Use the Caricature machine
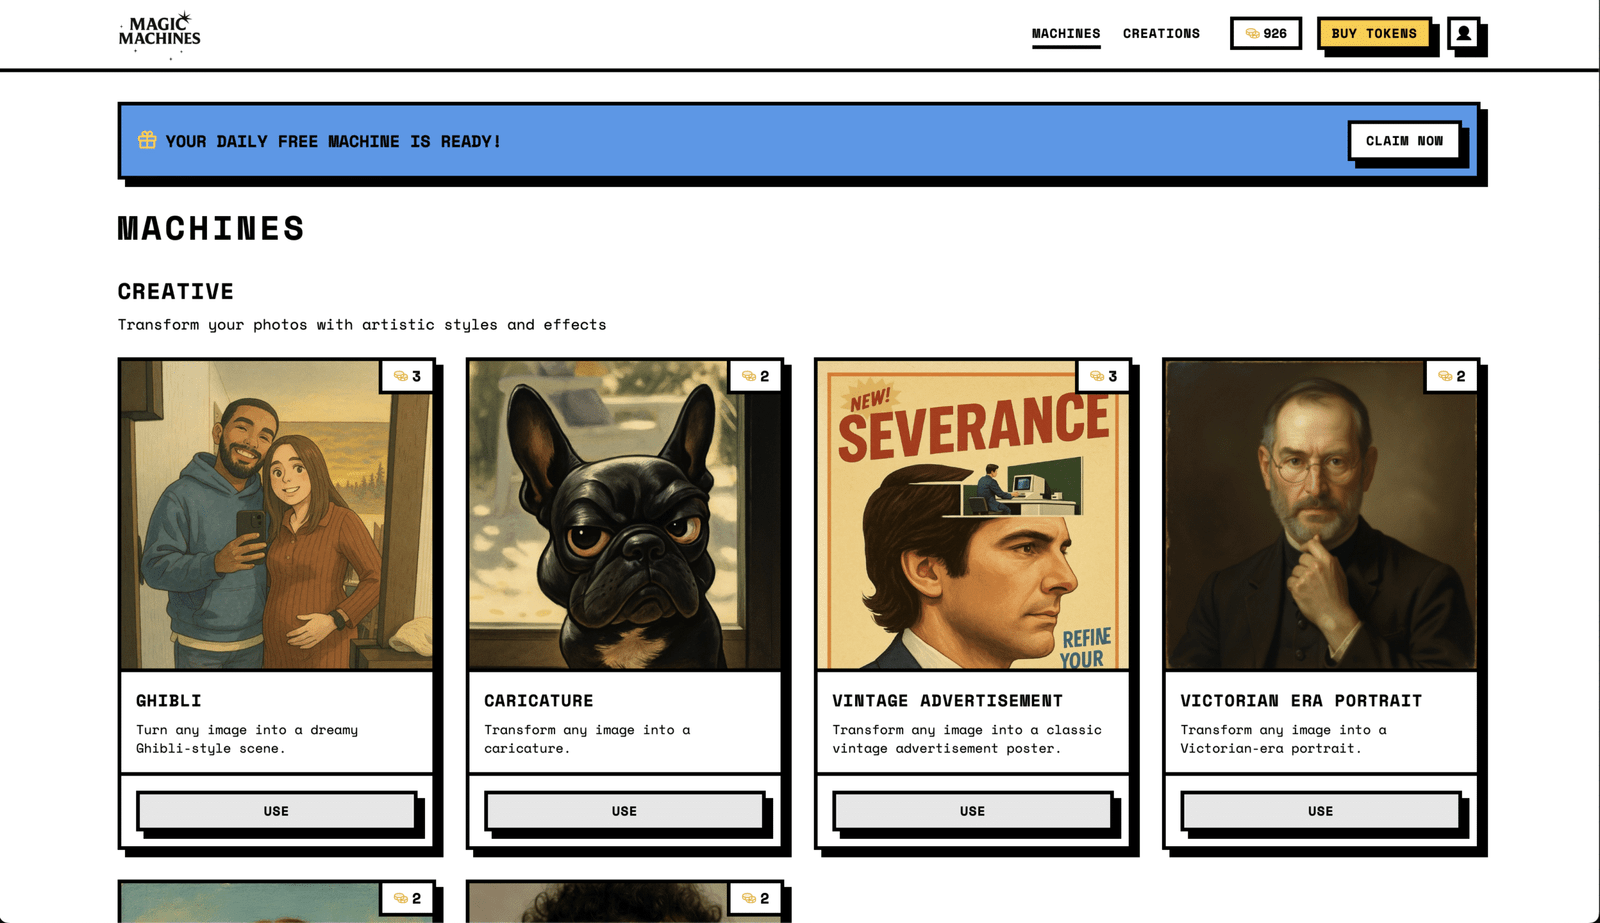Viewport: 1600px width, 923px height. tap(624, 811)
